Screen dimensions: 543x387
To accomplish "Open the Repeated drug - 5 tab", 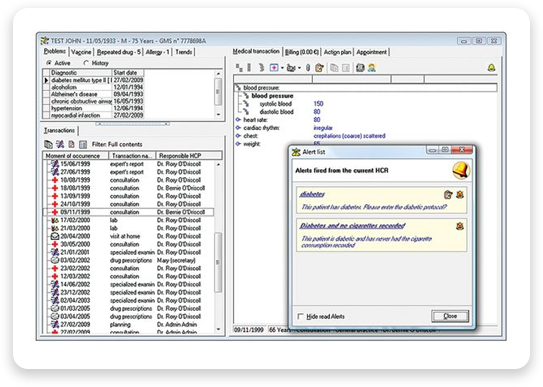I will [x=119, y=52].
